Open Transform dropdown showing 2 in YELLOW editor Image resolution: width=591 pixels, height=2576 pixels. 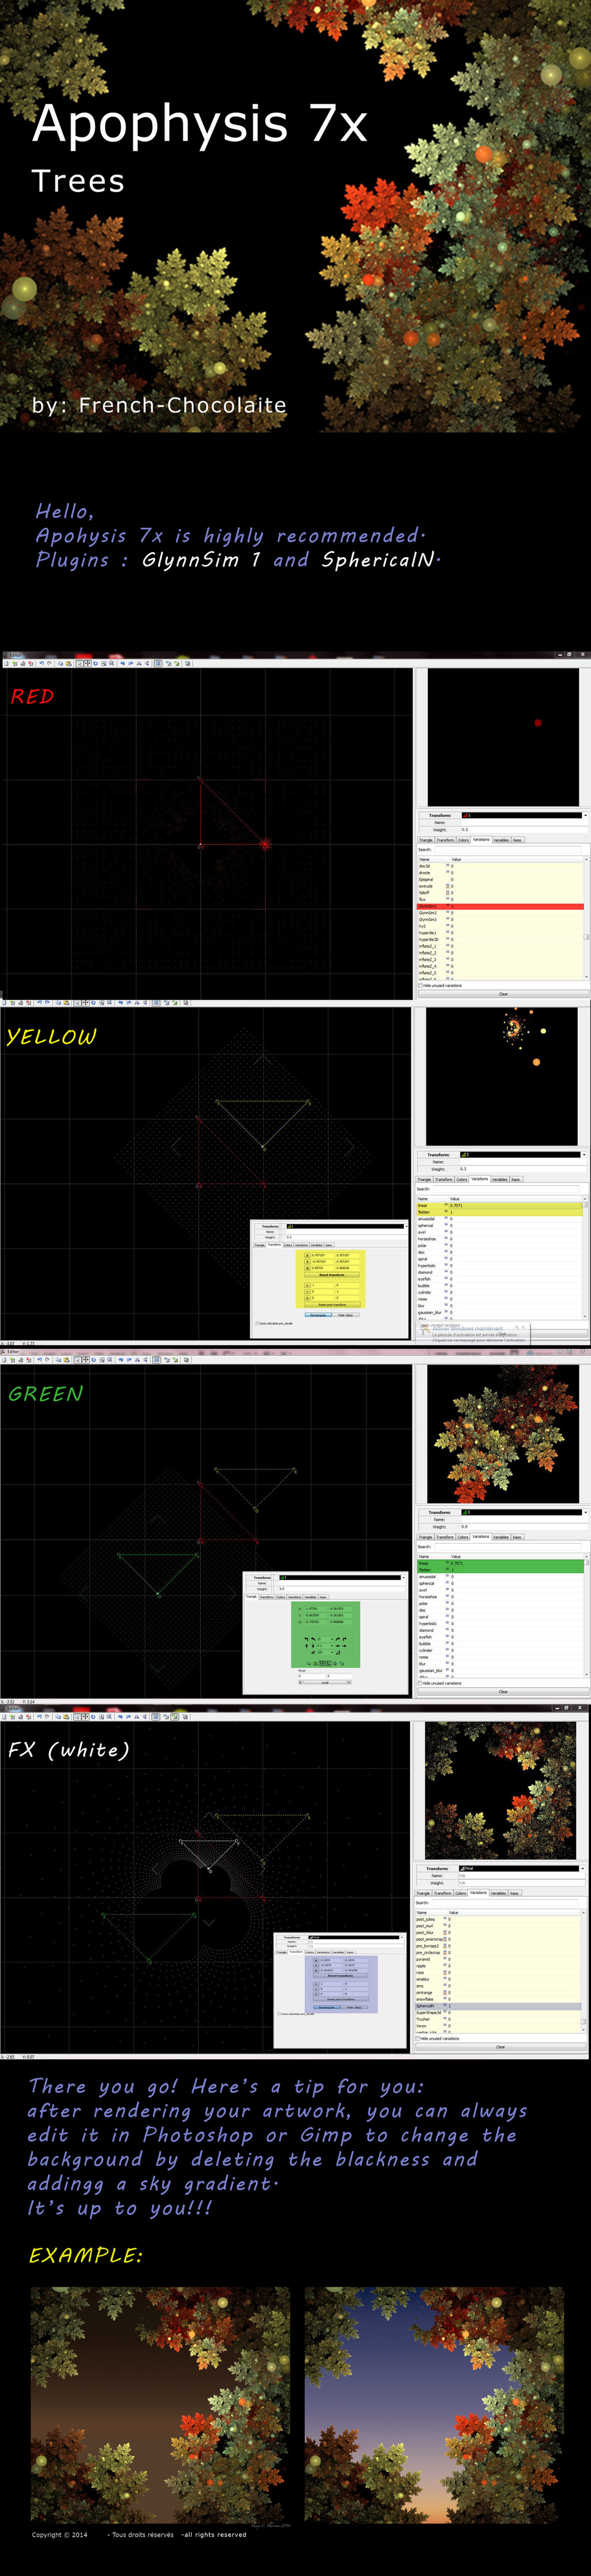click(522, 1154)
